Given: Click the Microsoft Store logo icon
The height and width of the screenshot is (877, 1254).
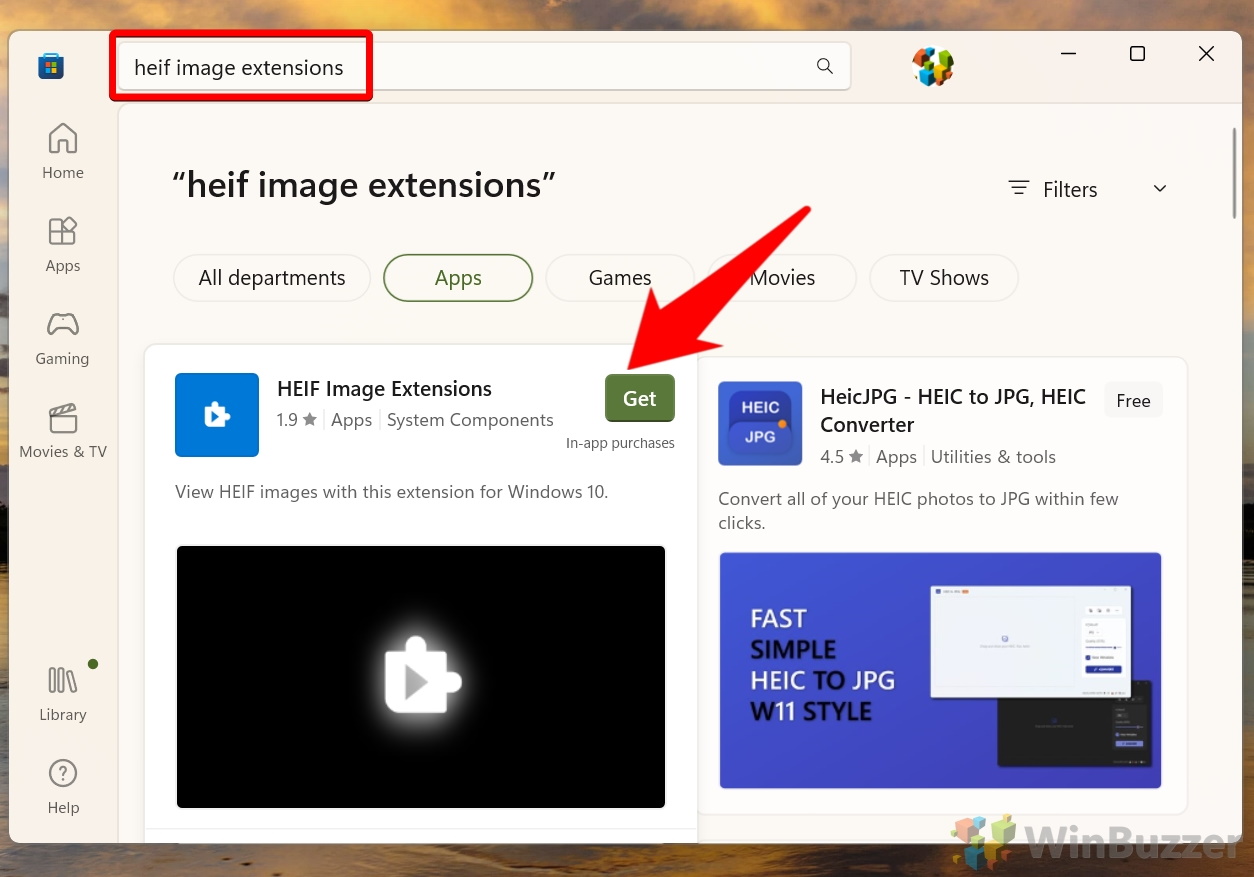Looking at the screenshot, I should coord(51,66).
